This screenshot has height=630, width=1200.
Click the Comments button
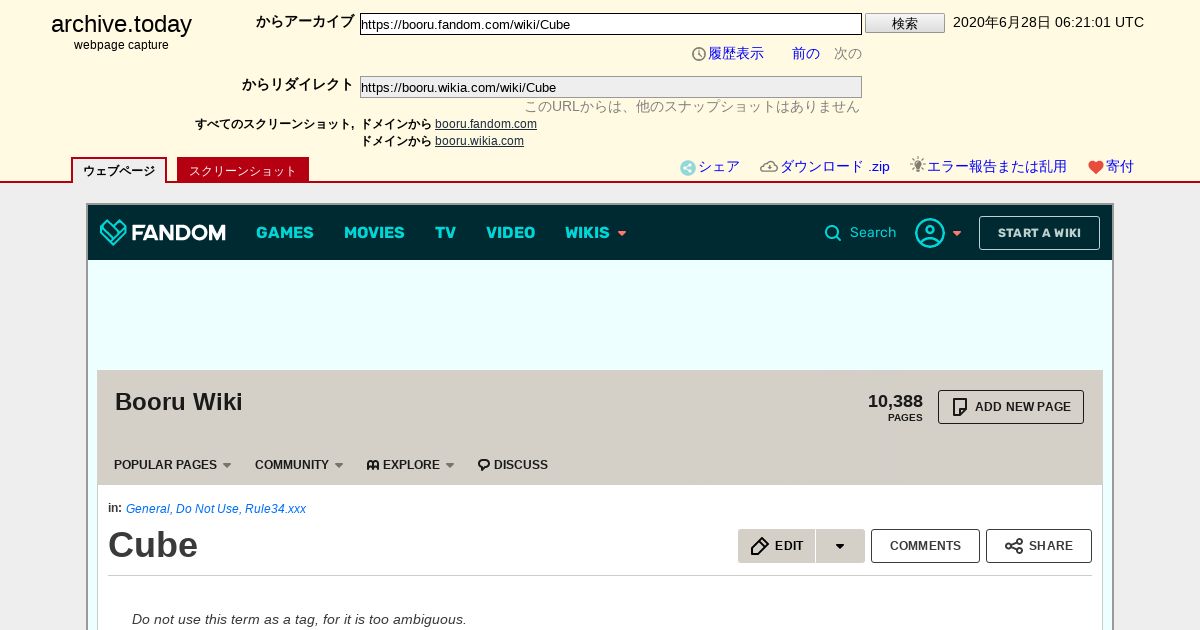(925, 546)
